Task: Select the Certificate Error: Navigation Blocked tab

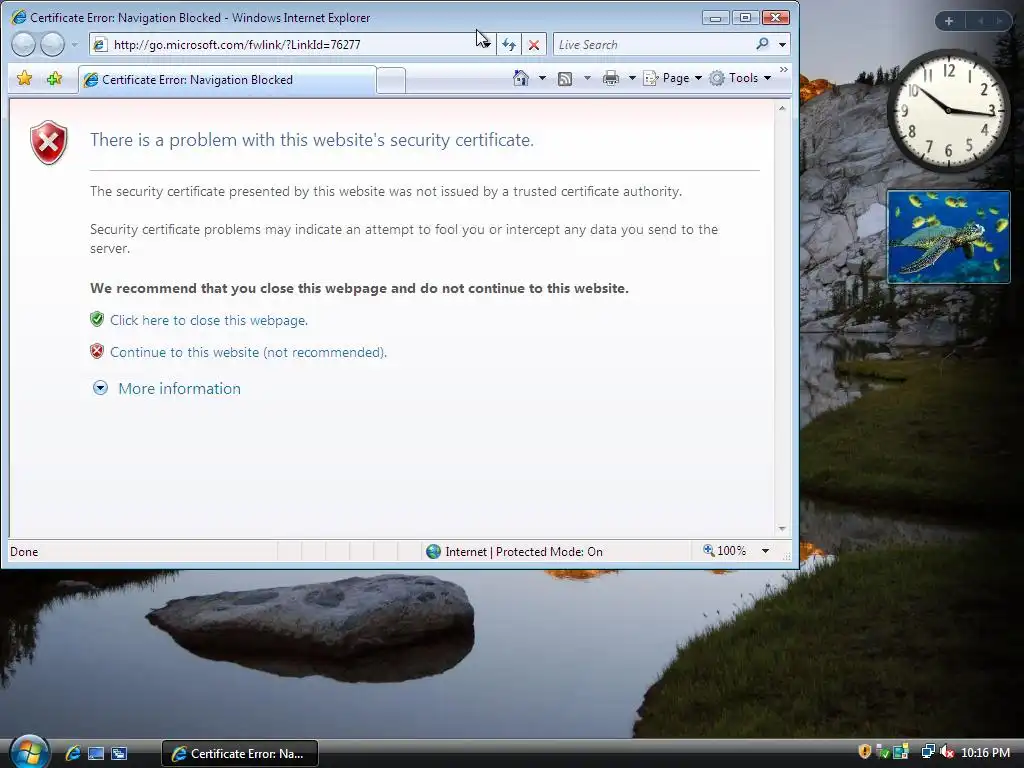Action: pos(227,80)
